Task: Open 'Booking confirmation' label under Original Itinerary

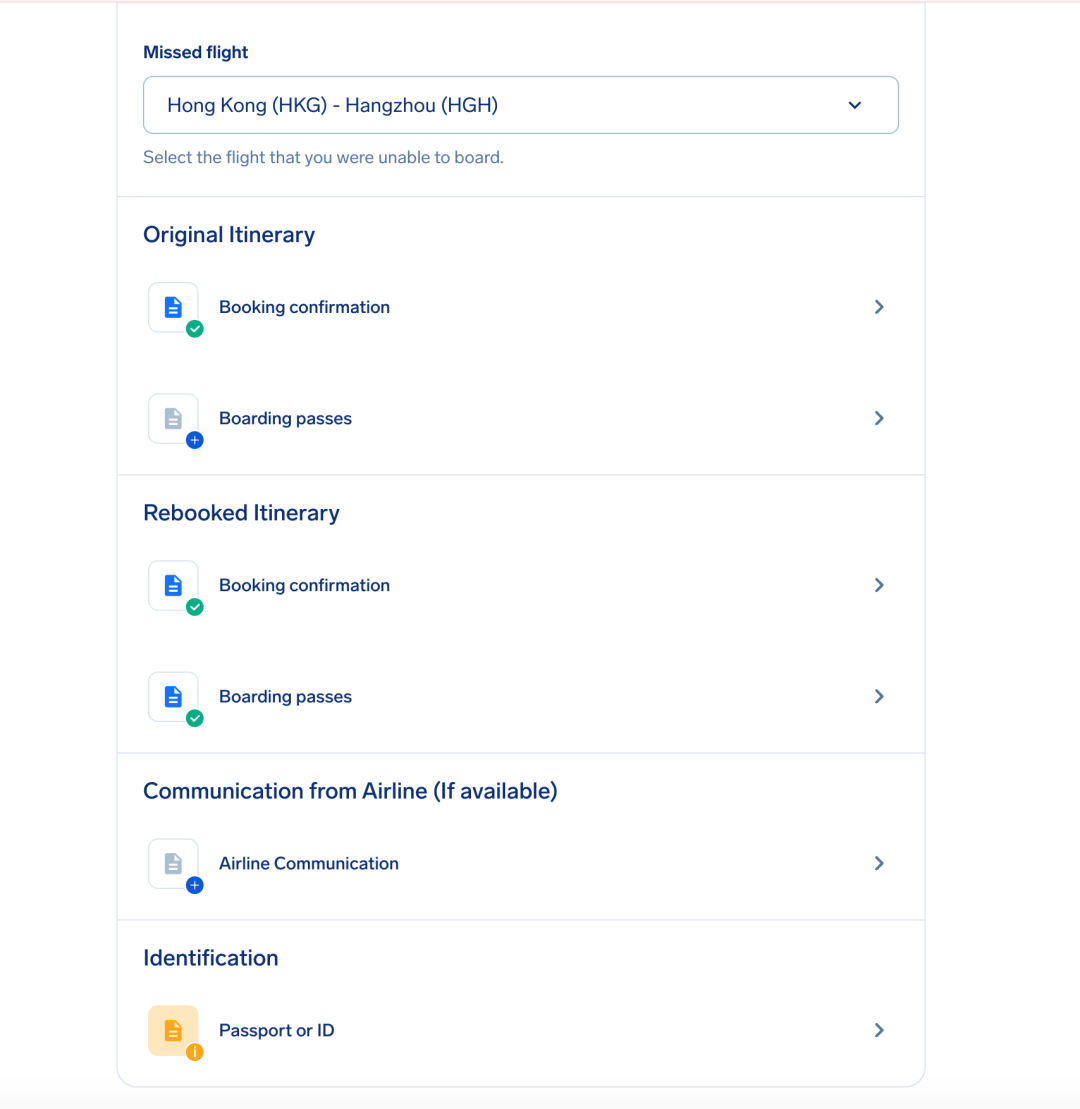Action: click(x=304, y=307)
